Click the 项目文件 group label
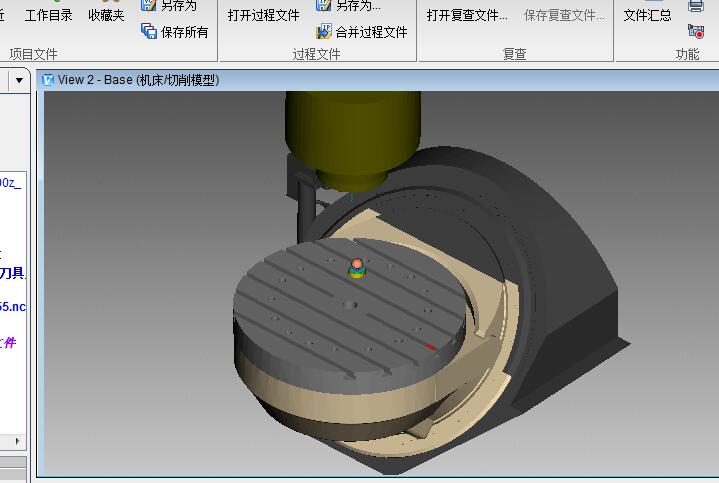Viewport: 719px width, 483px height. click(x=33, y=54)
